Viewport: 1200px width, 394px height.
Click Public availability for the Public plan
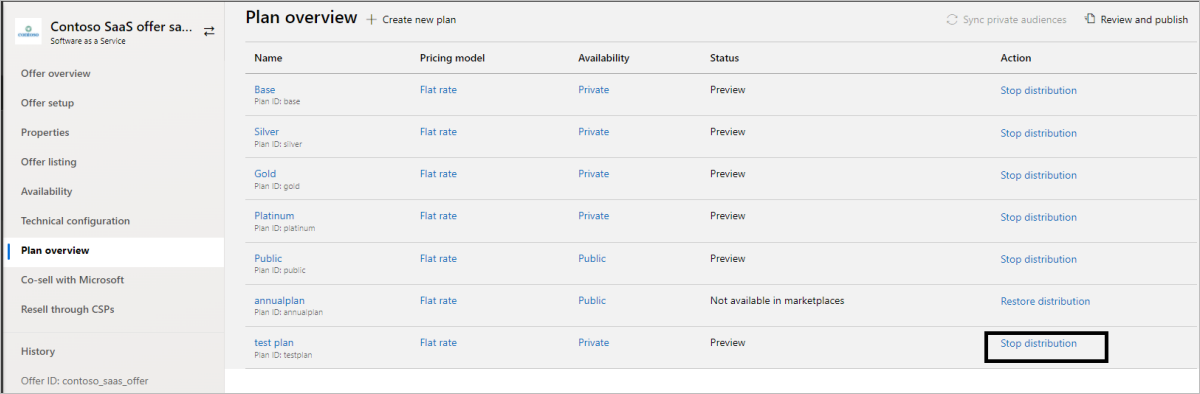[592, 258]
